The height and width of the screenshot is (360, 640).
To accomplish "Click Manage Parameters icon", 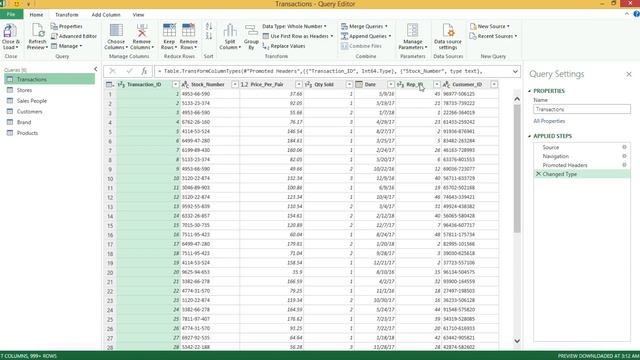I will (412, 31).
